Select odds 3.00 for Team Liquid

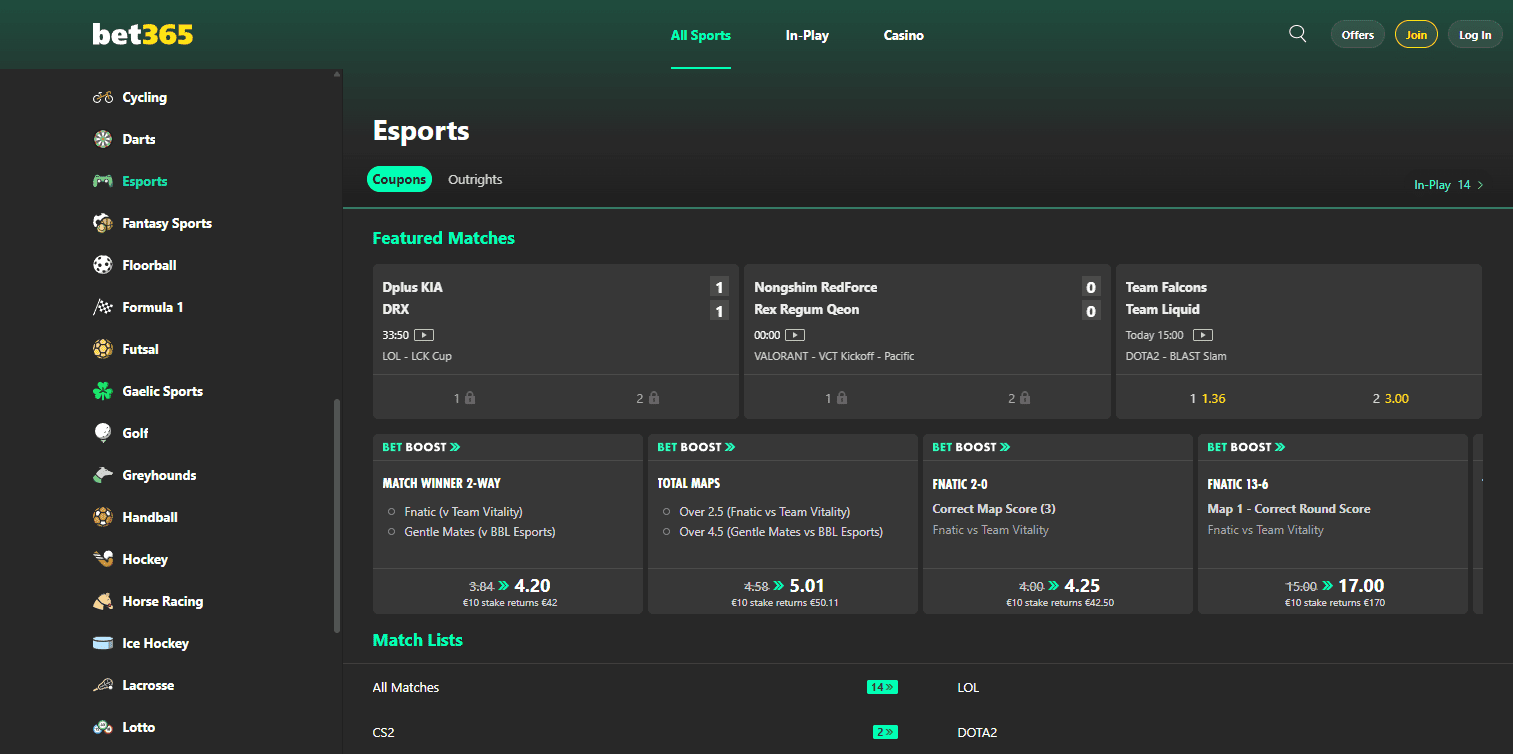(x=1390, y=397)
